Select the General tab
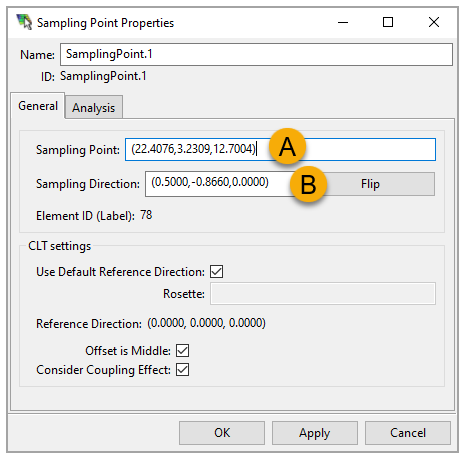Viewport: 464px width, 458px height. pos(38,106)
